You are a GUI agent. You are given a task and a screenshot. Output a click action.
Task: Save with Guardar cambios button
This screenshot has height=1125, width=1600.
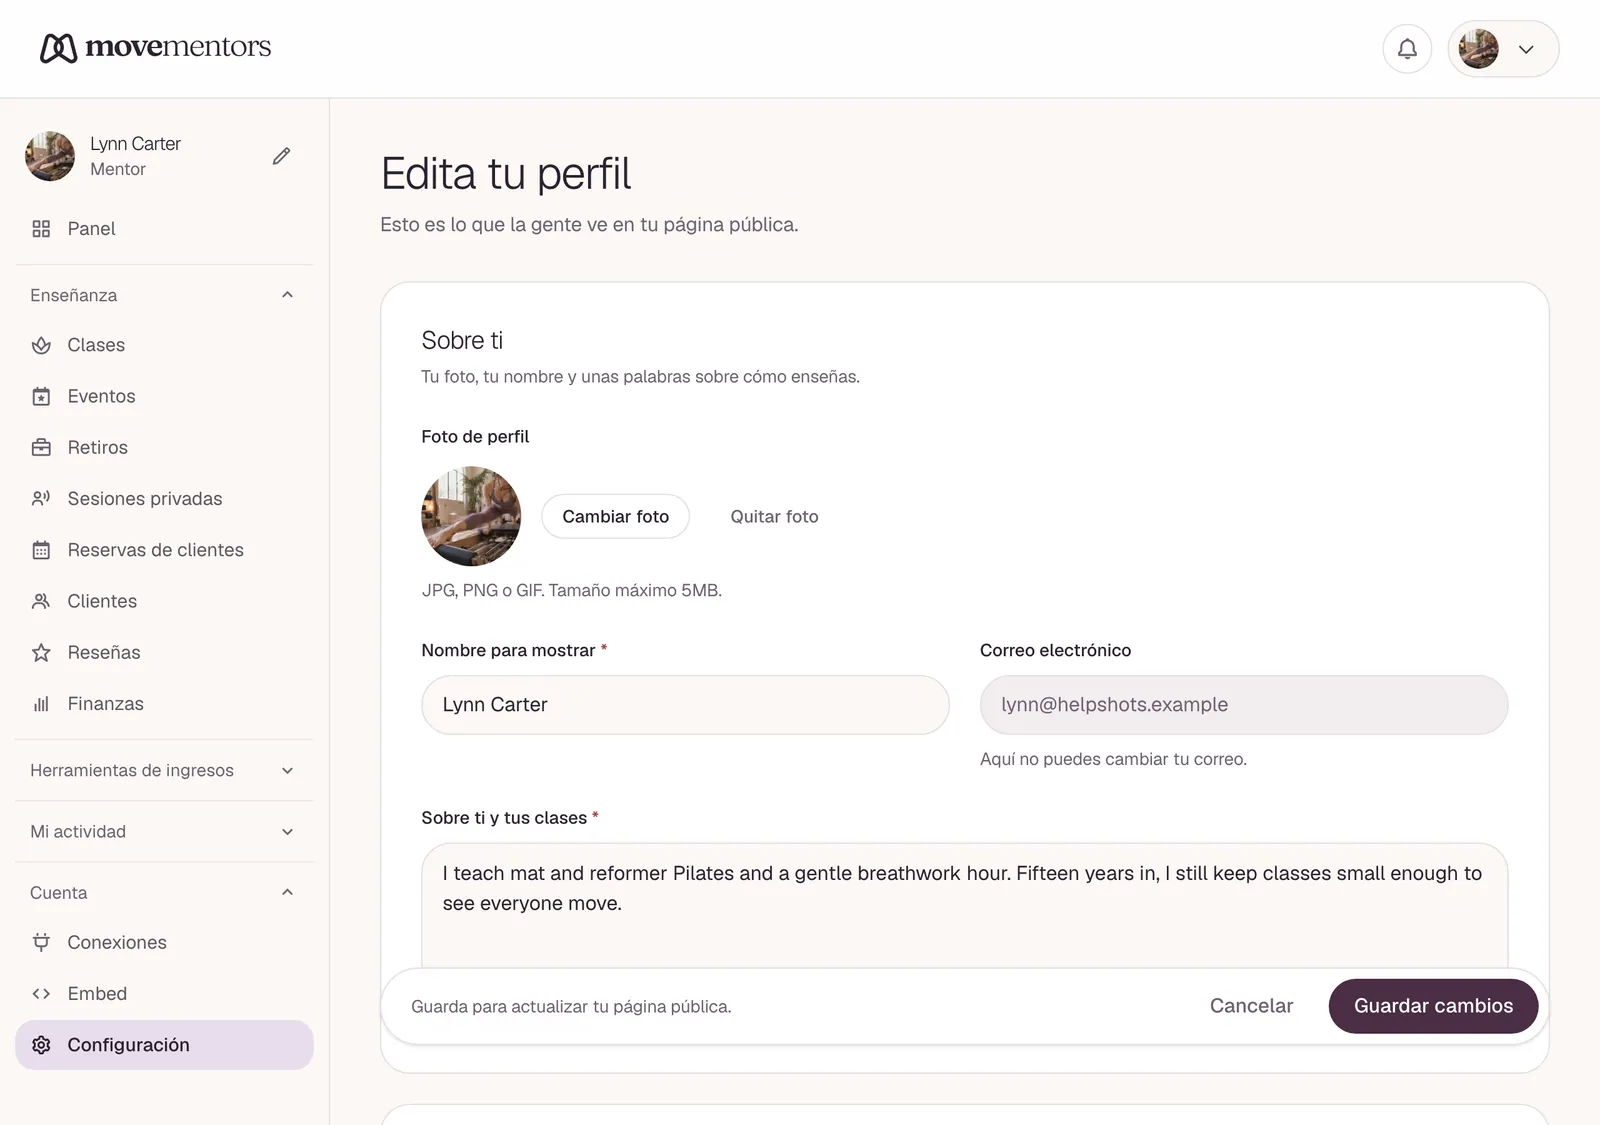(1433, 1006)
